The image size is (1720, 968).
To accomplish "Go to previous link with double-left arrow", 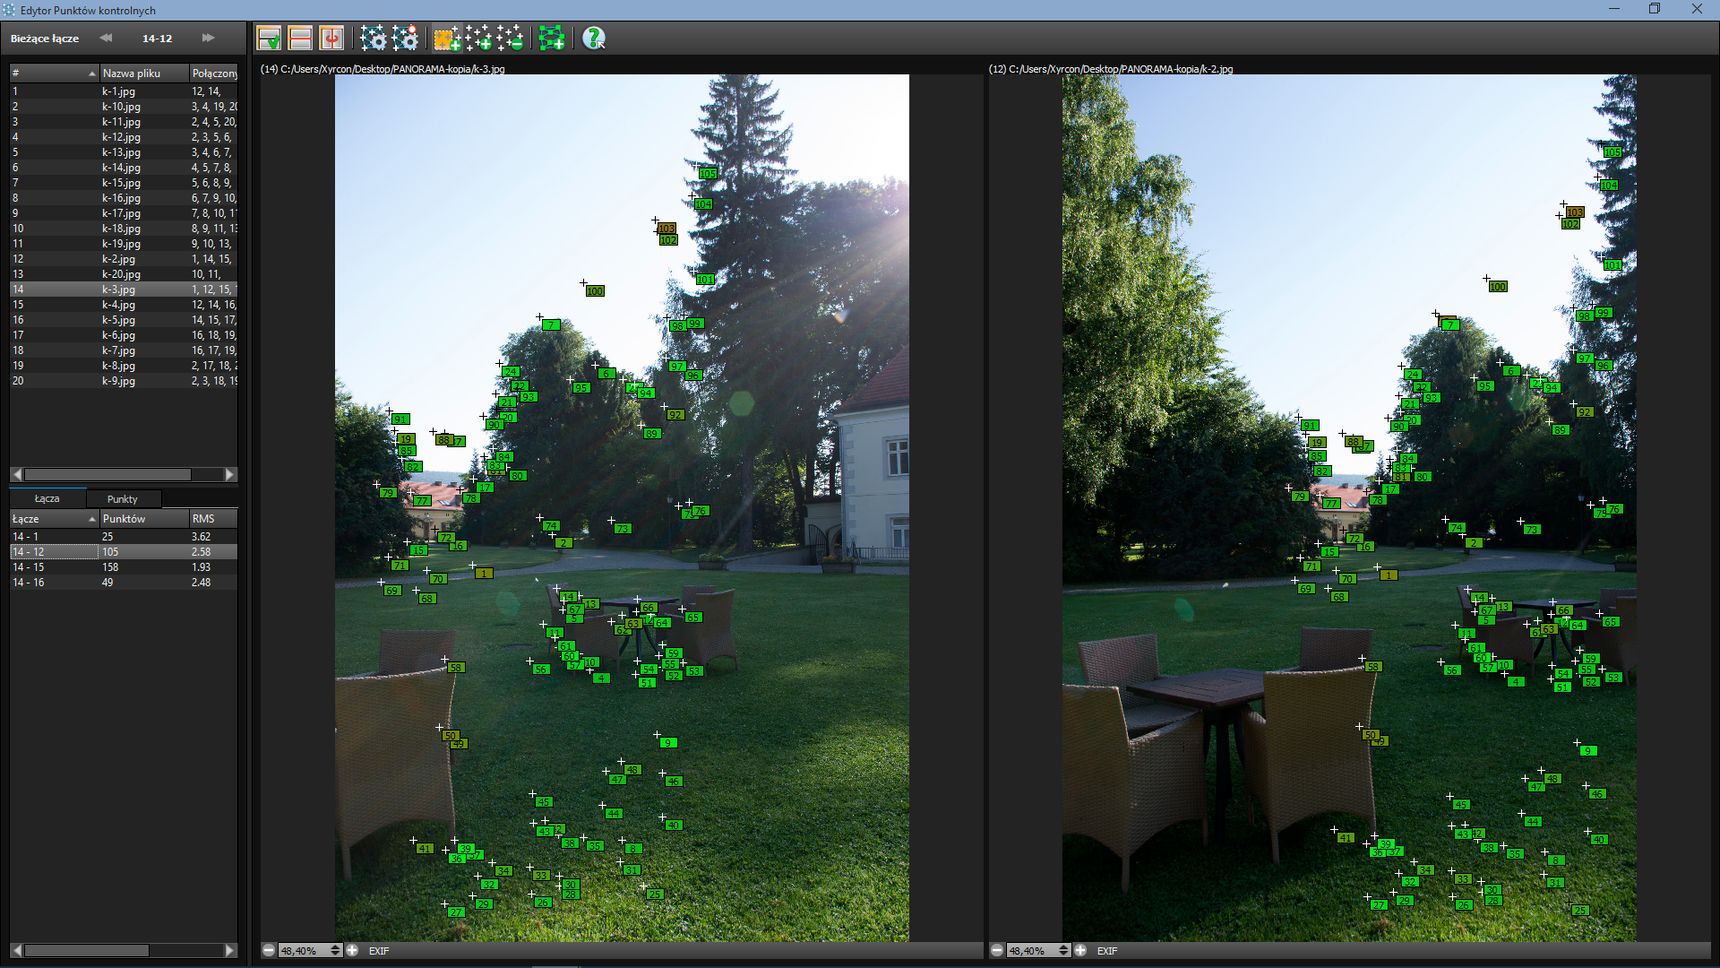I will [106, 38].
